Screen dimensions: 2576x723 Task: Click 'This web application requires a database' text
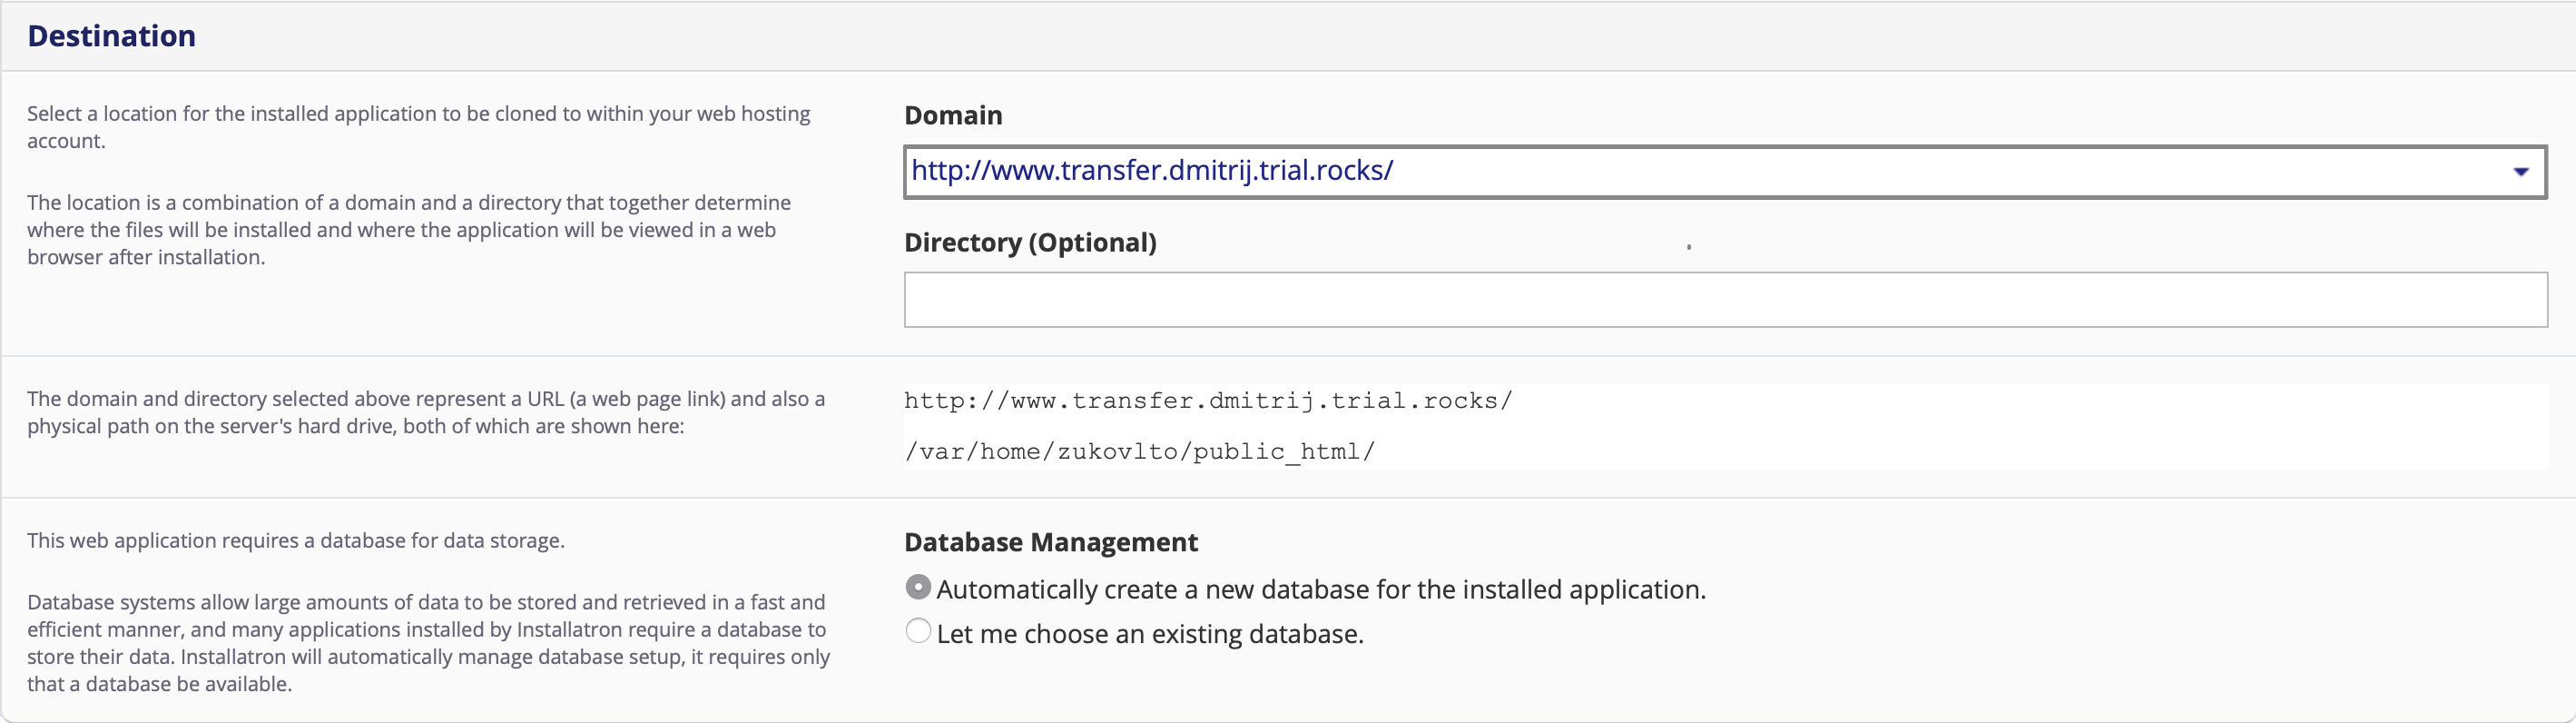[296, 541]
